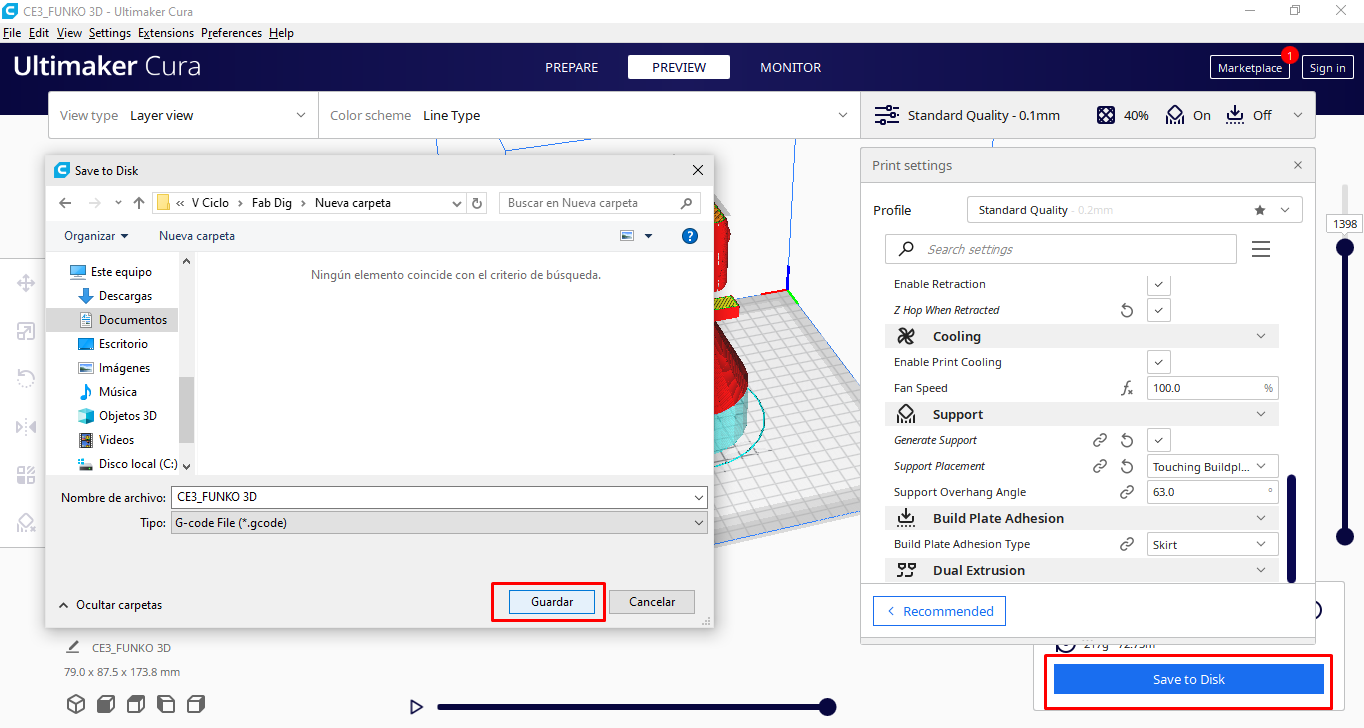The width and height of the screenshot is (1364, 728).
Task: Open help in the Save to Disk dialog
Action: coord(689,236)
